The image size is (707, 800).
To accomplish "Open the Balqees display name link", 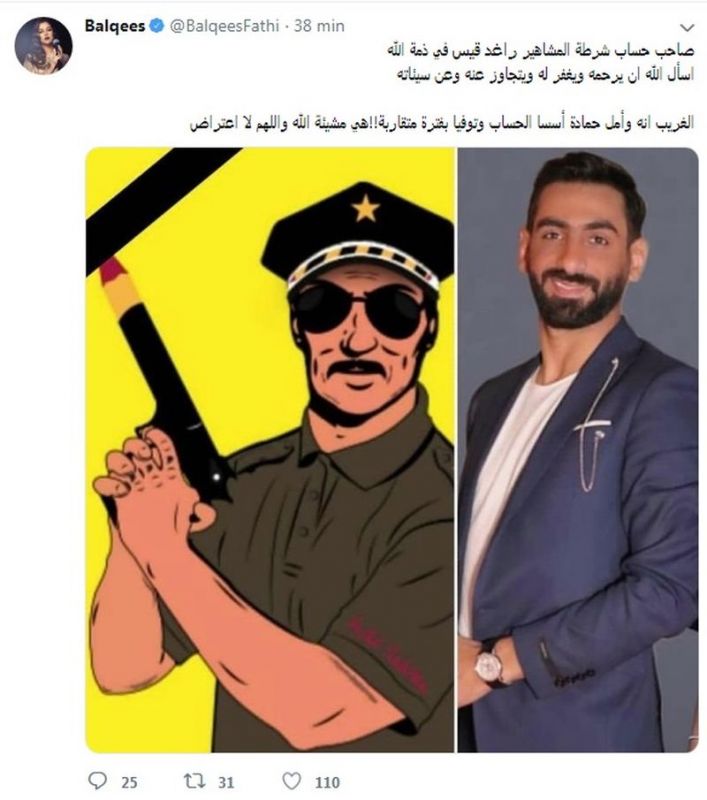I will [x=115, y=26].
